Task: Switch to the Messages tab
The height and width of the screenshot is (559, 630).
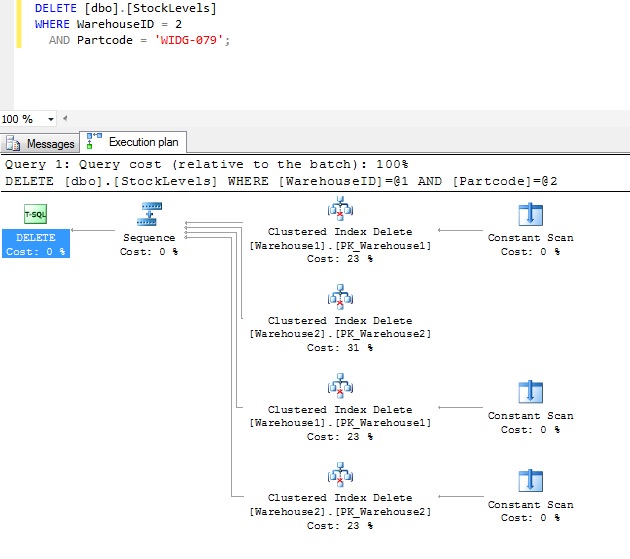Action: click(40, 143)
